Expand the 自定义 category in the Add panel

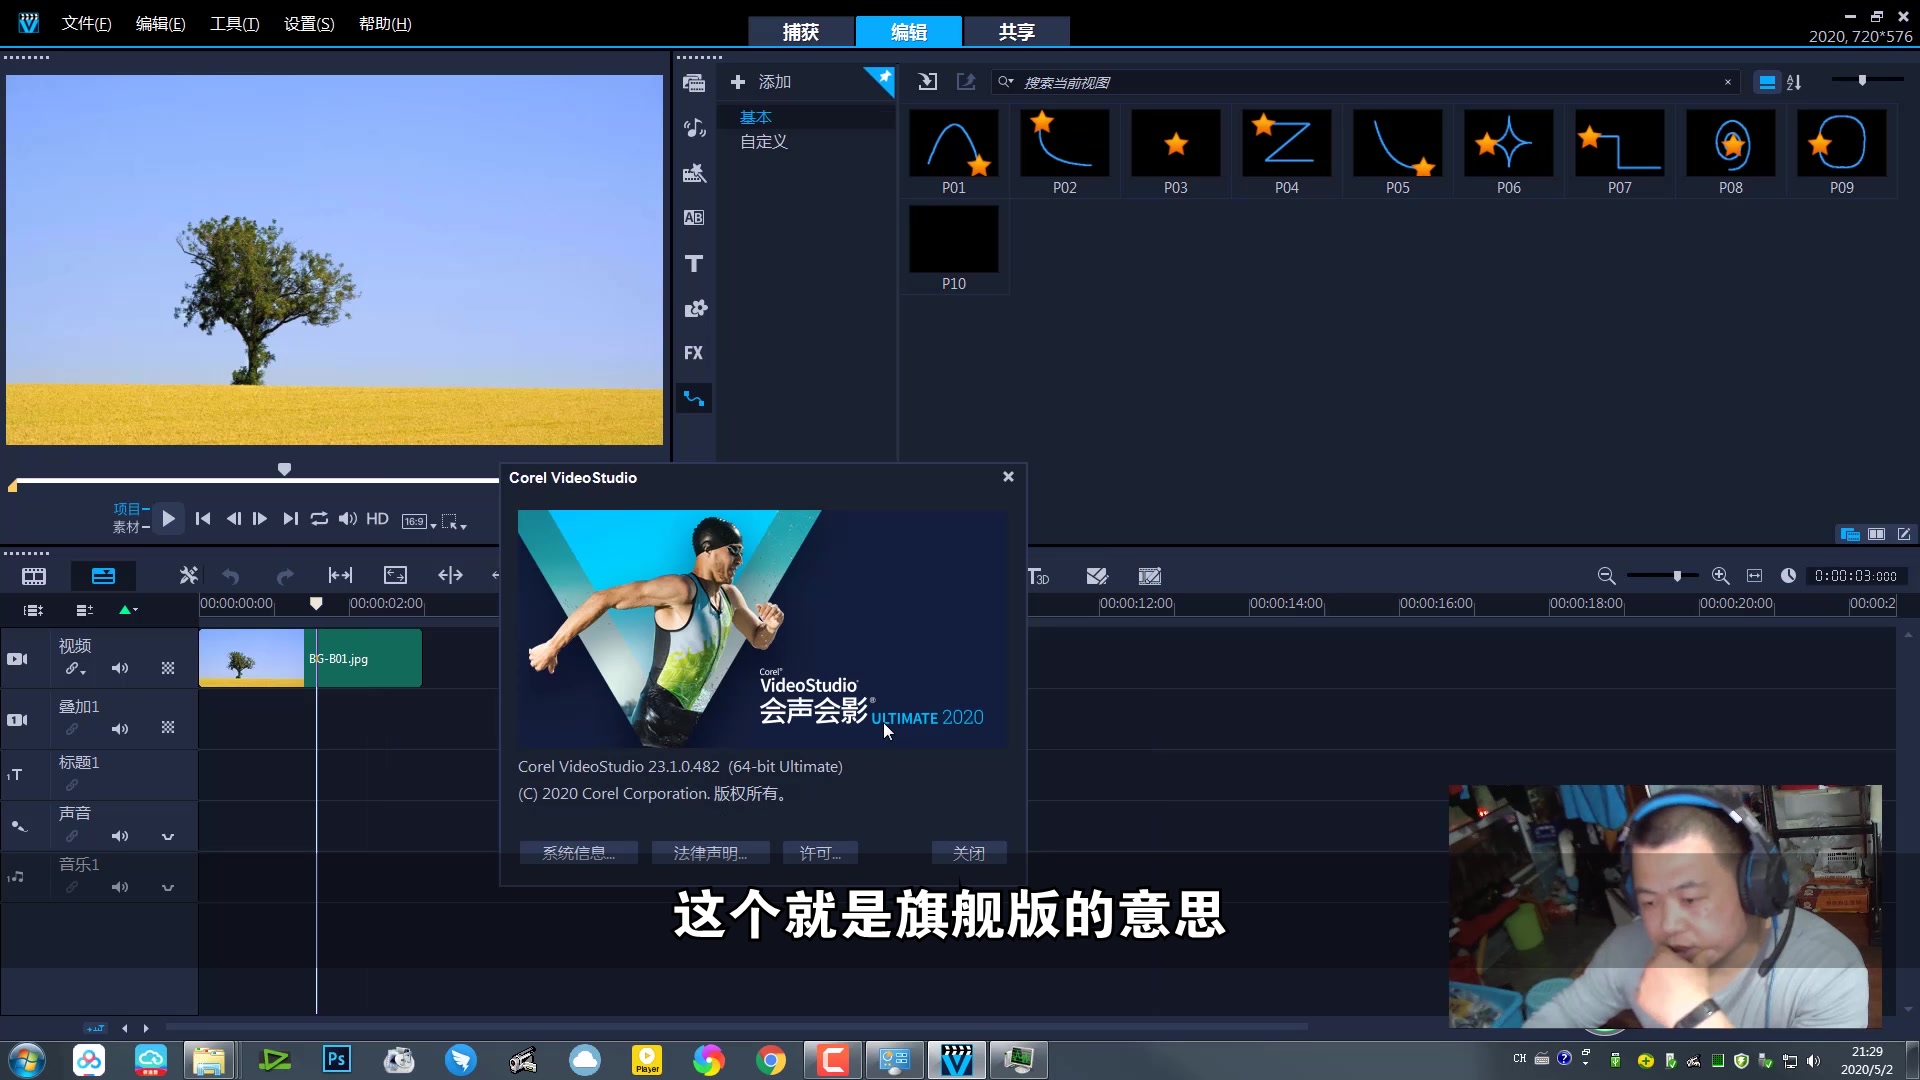point(763,142)
